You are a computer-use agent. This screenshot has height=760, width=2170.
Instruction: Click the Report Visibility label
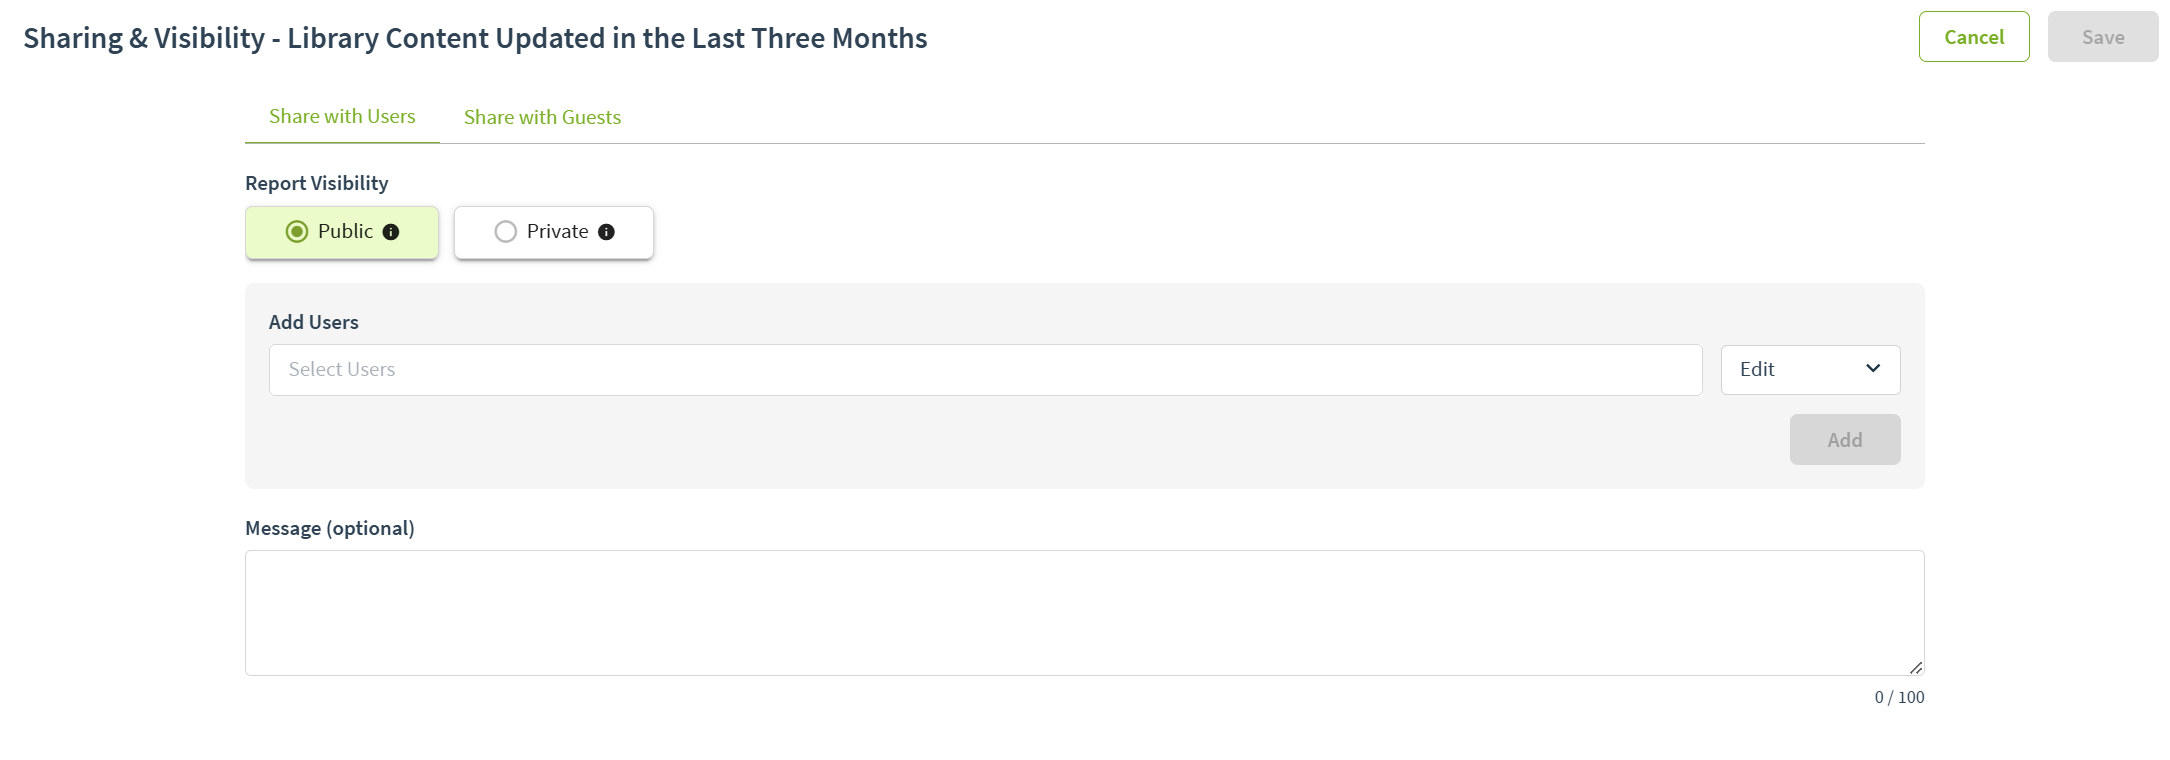[x=316, y=183]
